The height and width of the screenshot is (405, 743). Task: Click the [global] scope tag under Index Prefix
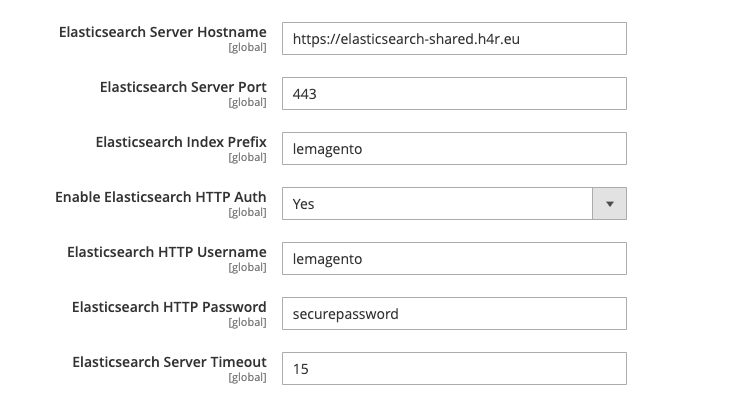point(247,157)
